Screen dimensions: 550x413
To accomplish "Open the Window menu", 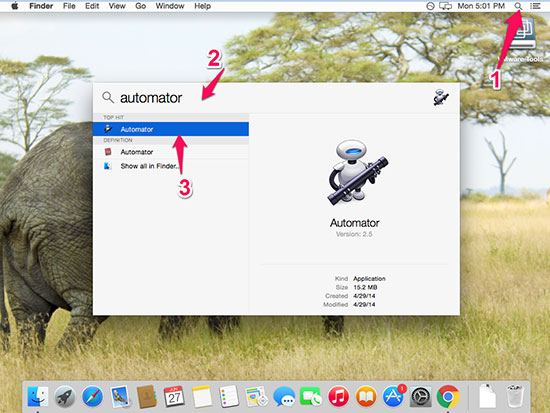I will tap(170, 6).
